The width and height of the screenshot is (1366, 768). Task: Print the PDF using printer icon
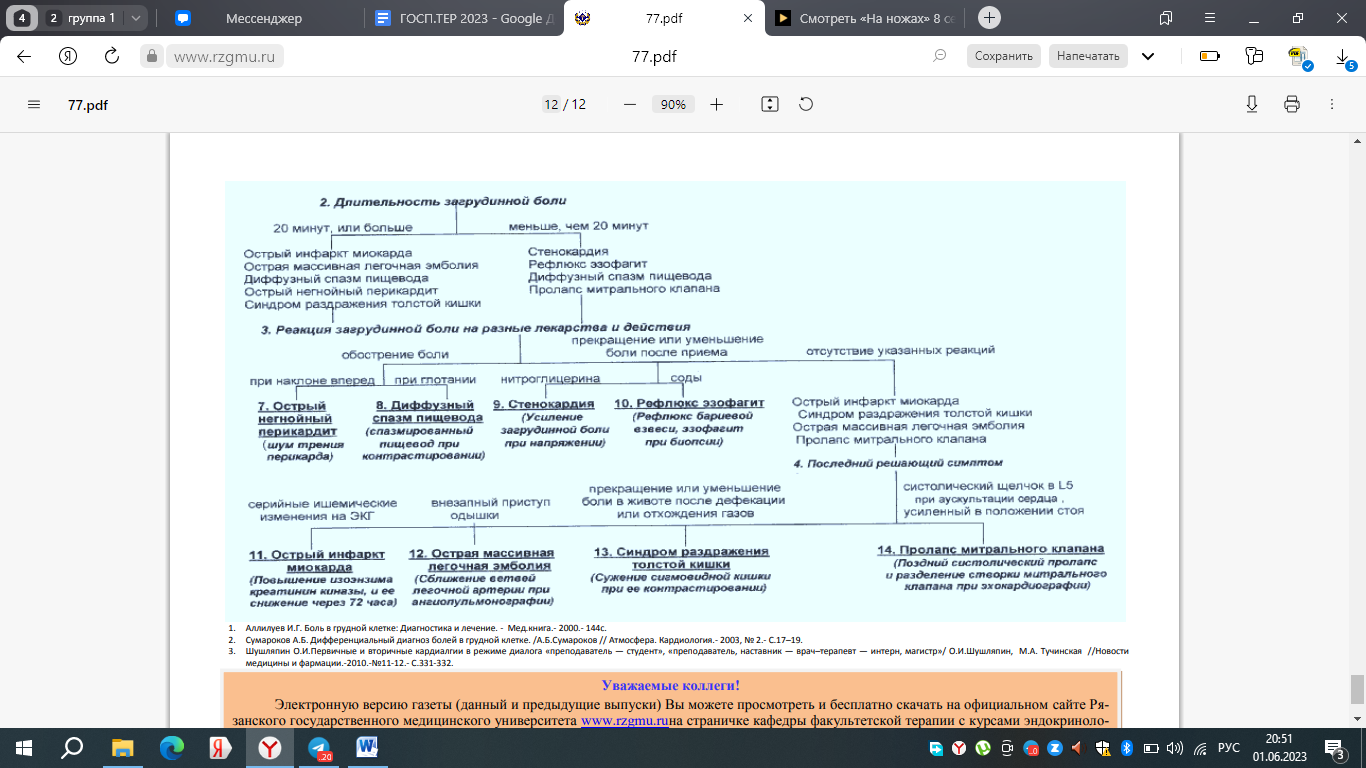tap(1291, 104)
